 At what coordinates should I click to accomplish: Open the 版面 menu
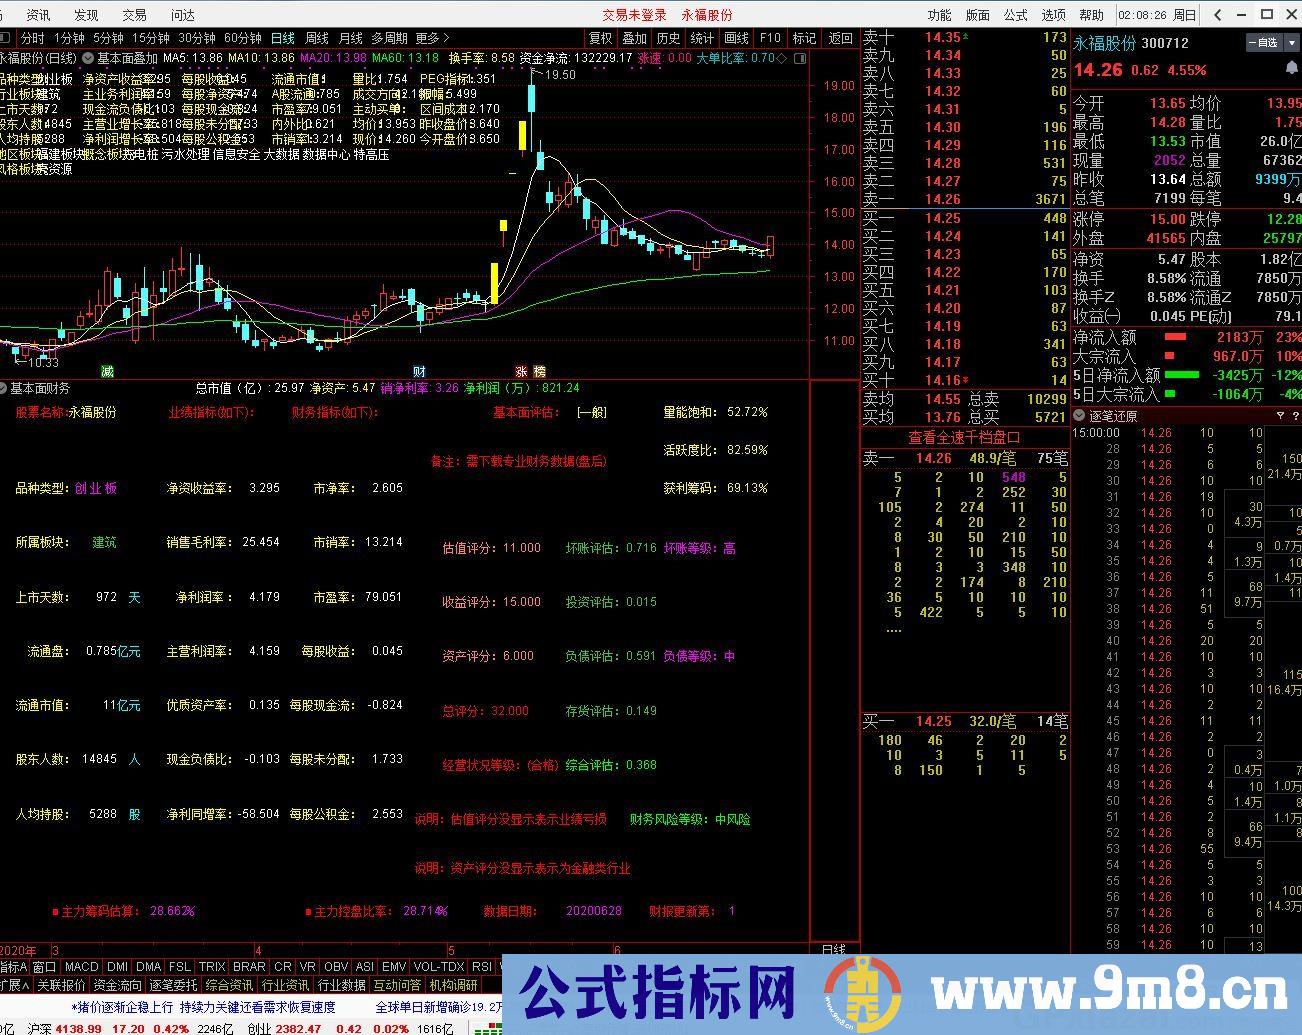(x=977, y=15)
